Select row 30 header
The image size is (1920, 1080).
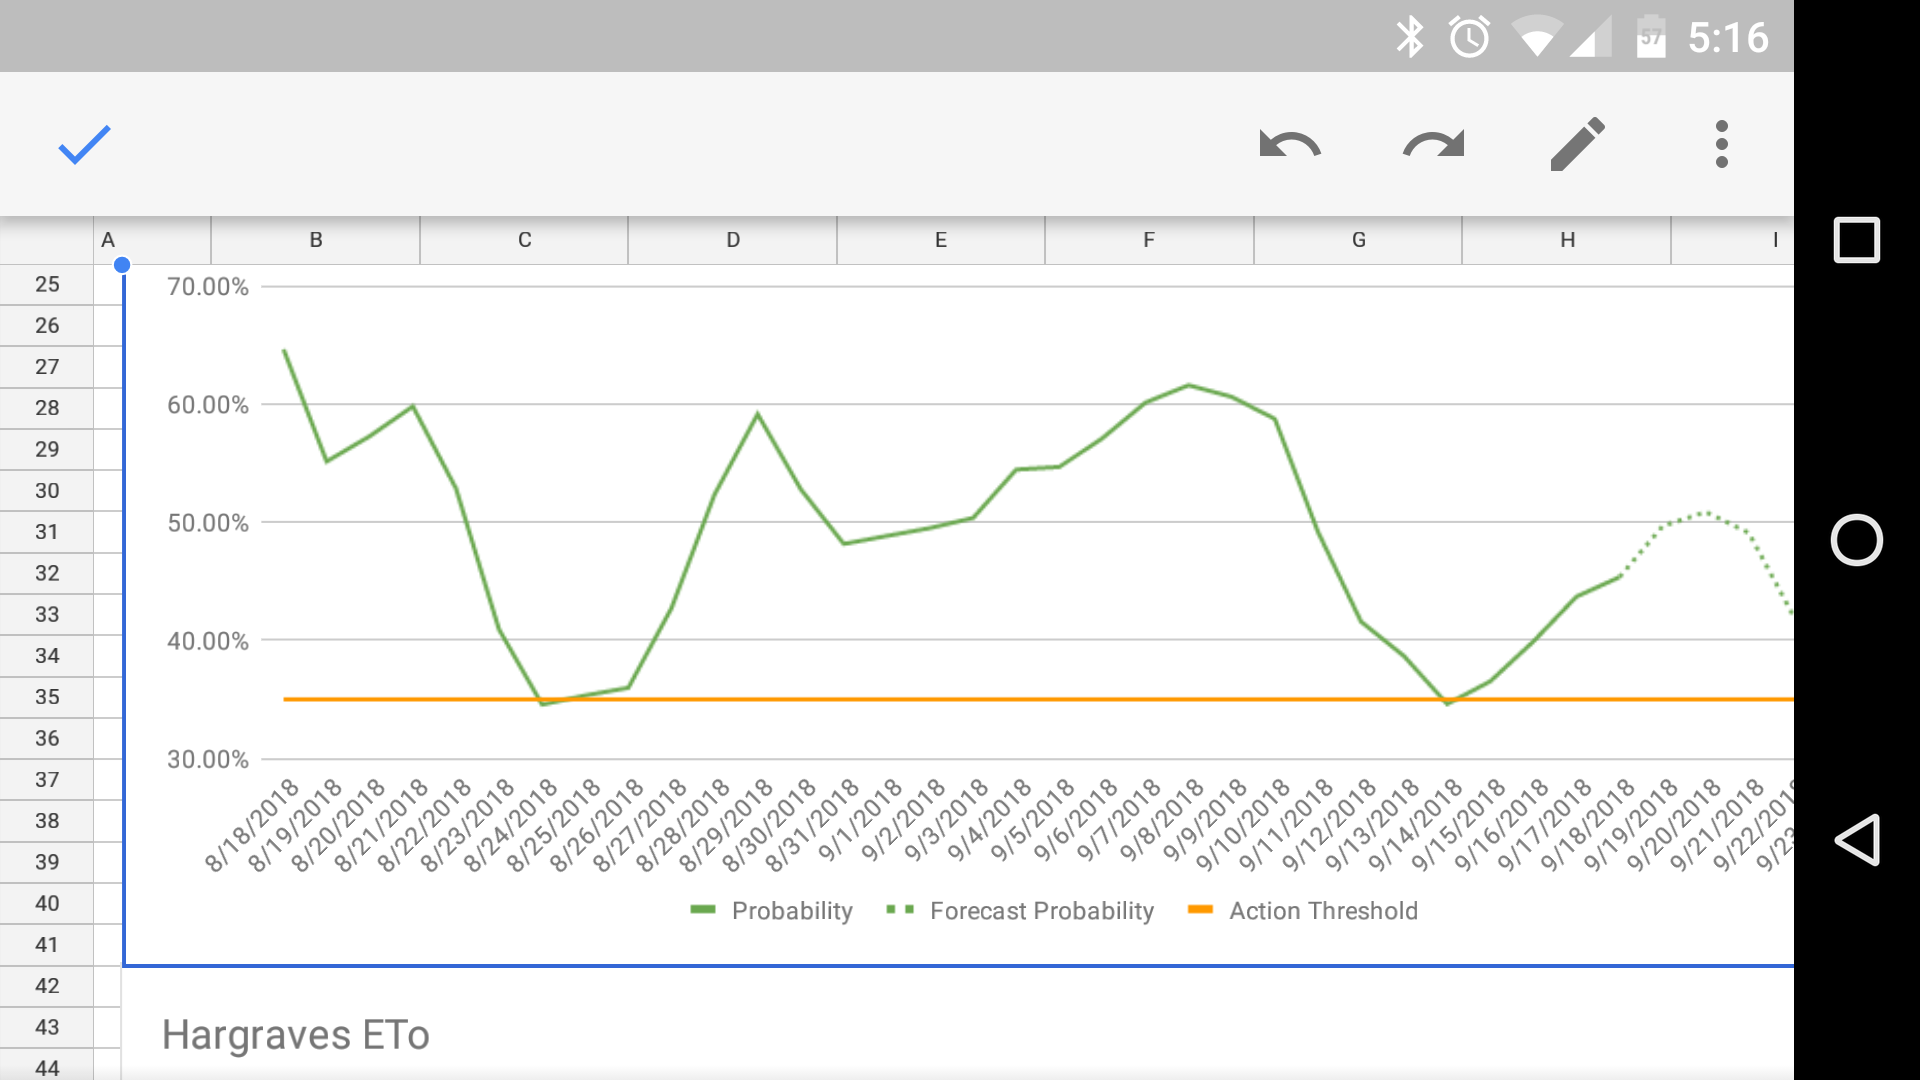pos(47,491)
